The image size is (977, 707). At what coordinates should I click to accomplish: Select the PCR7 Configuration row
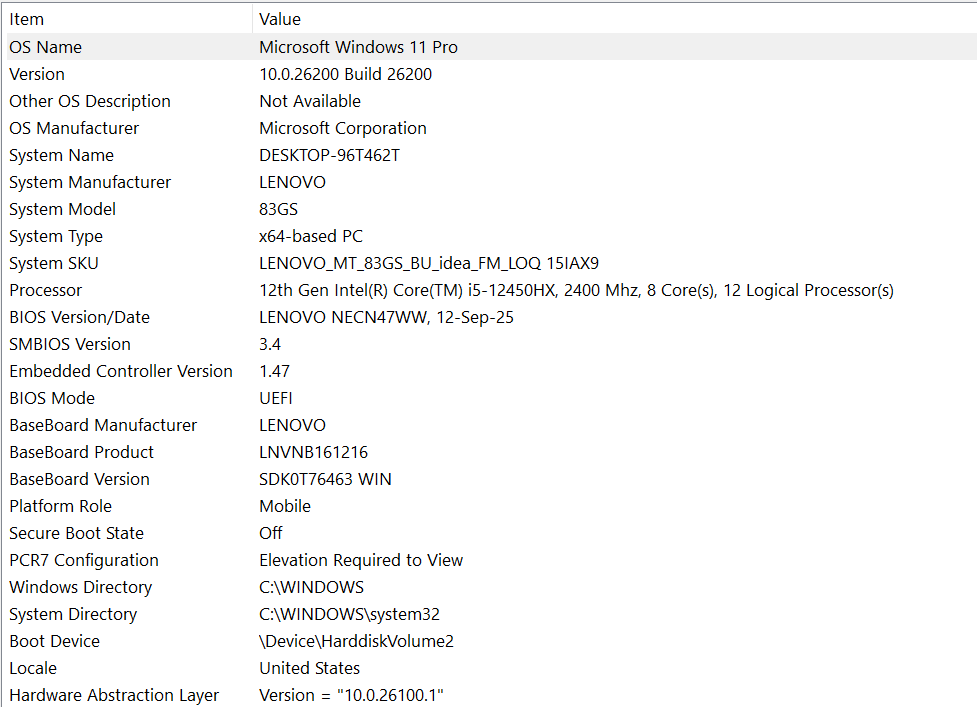click(492, 560)
